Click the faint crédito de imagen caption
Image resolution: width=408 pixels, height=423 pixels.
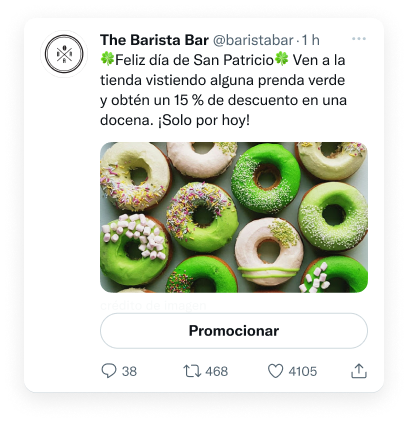click(x=153, y=305)
